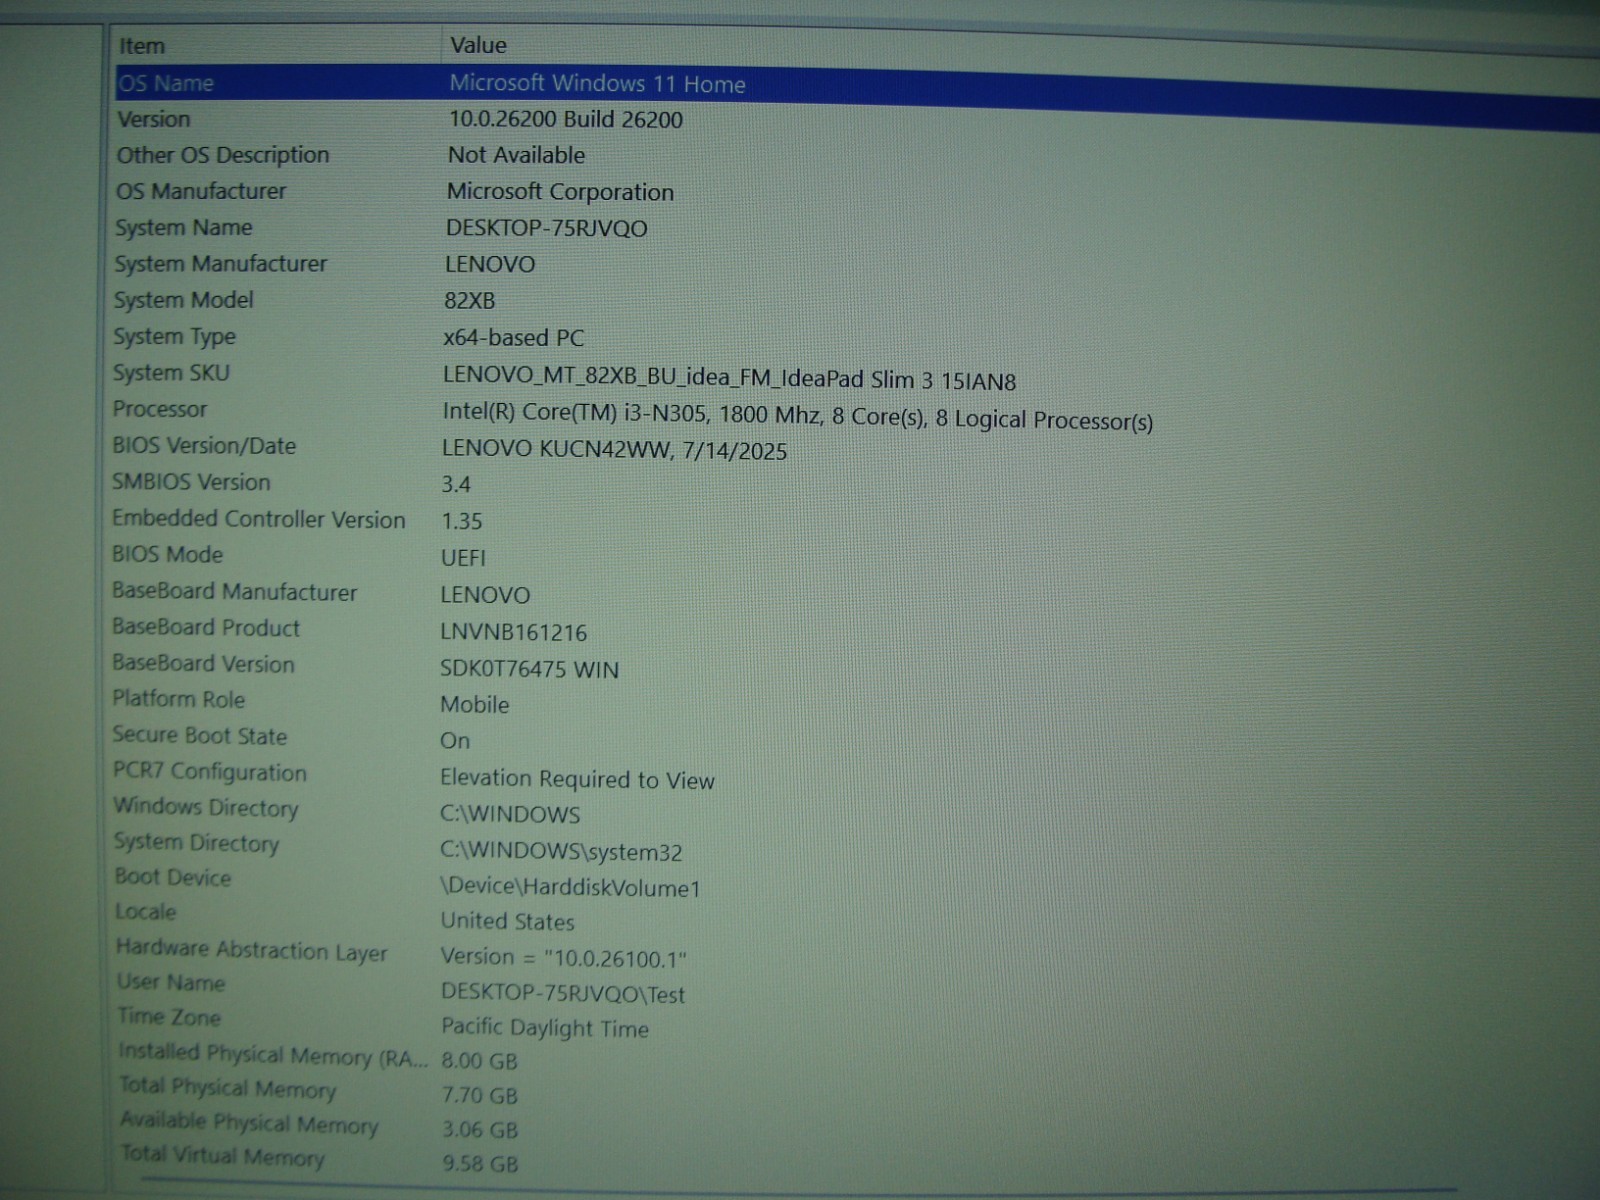Click the C:\WINDOWS value
The image size is (1600, 1200).
[510, 815]
